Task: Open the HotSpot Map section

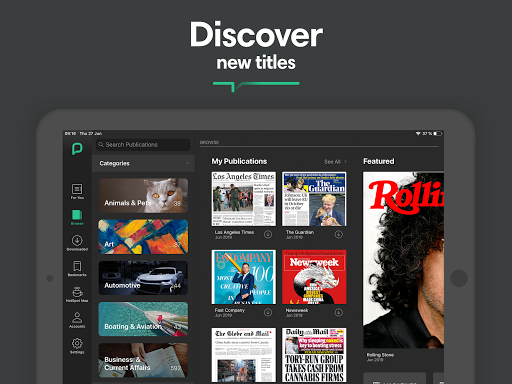Action: point(77,294)
